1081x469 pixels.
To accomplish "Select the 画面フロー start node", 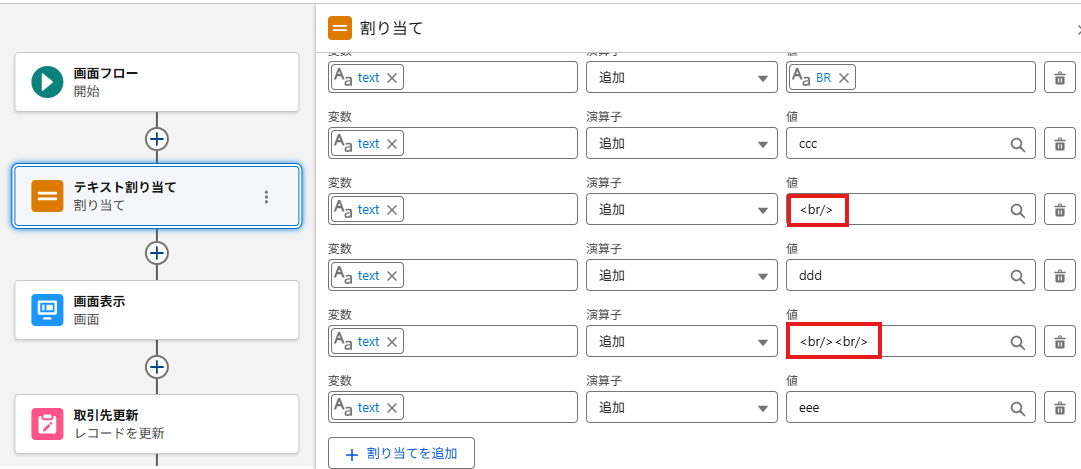I will pyautogui.click(x=156, y=82).
